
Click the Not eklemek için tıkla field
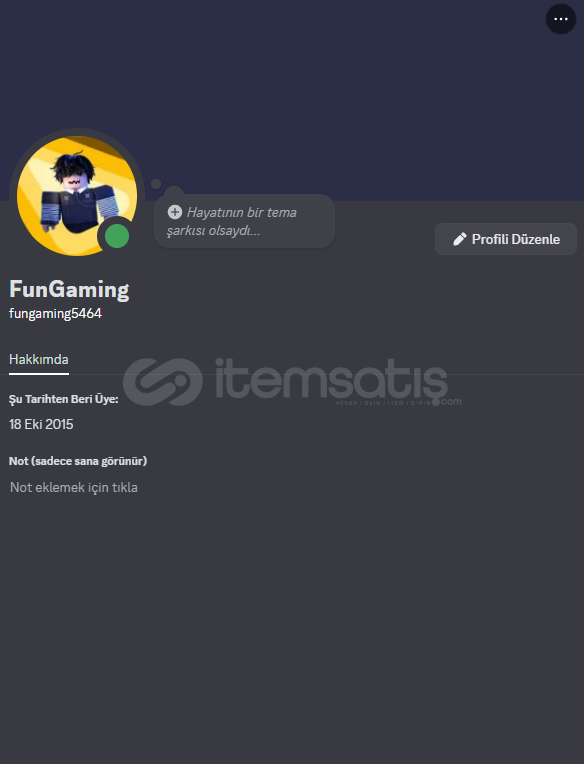tap(74, 487)
